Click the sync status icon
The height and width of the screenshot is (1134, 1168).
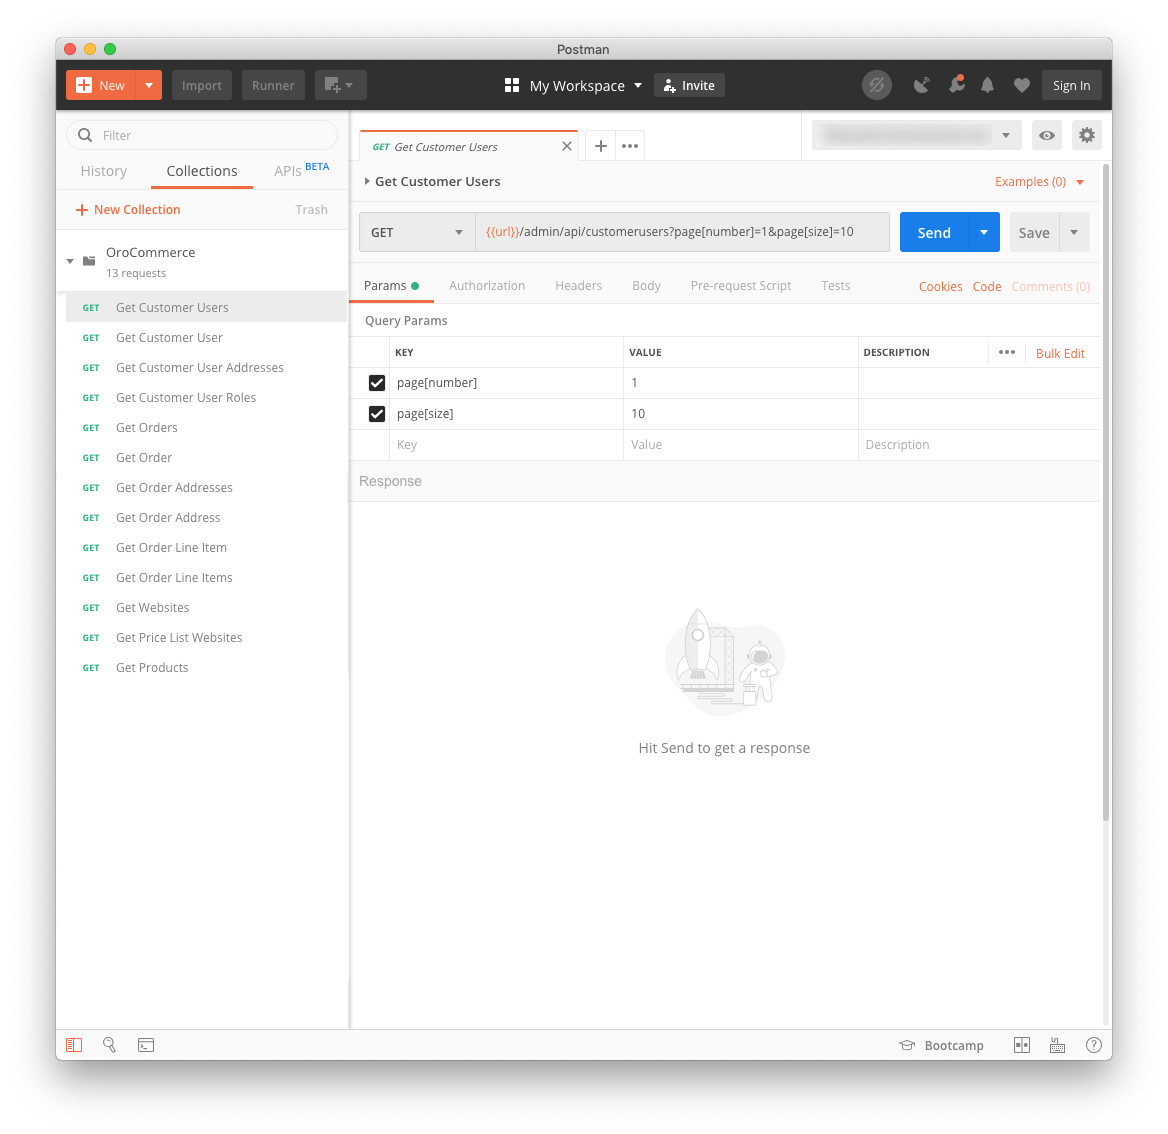coord(877,86)
